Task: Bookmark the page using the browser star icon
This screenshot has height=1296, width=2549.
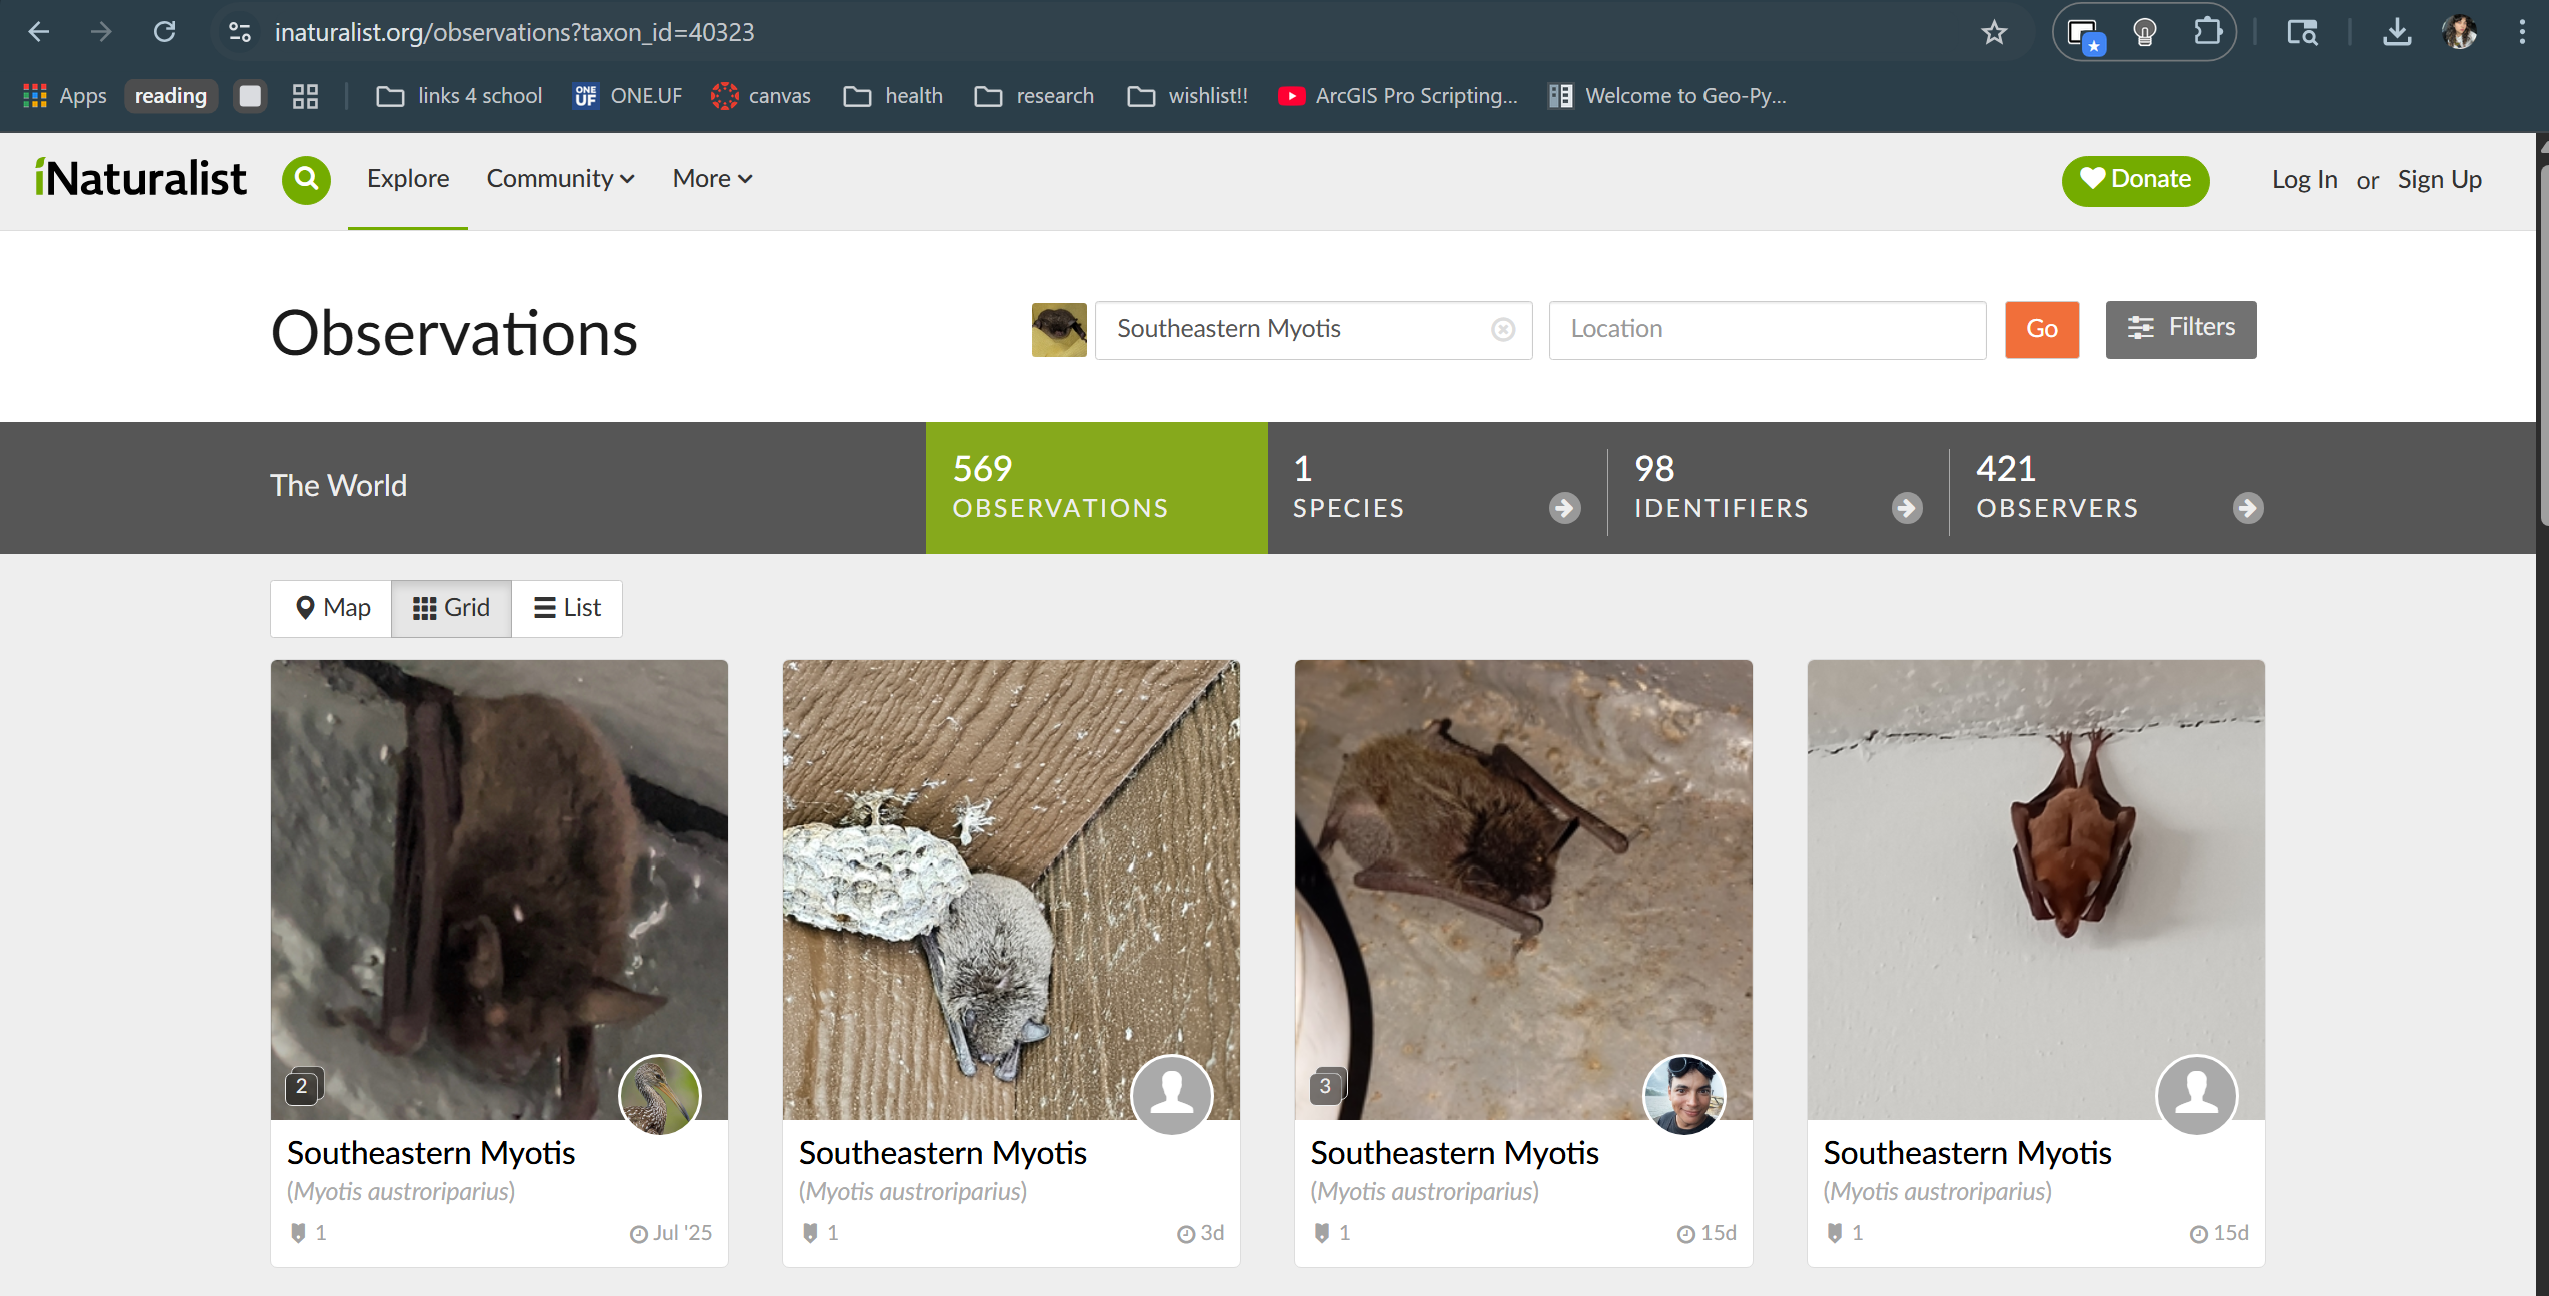Action: click(x=1993, y=31)
